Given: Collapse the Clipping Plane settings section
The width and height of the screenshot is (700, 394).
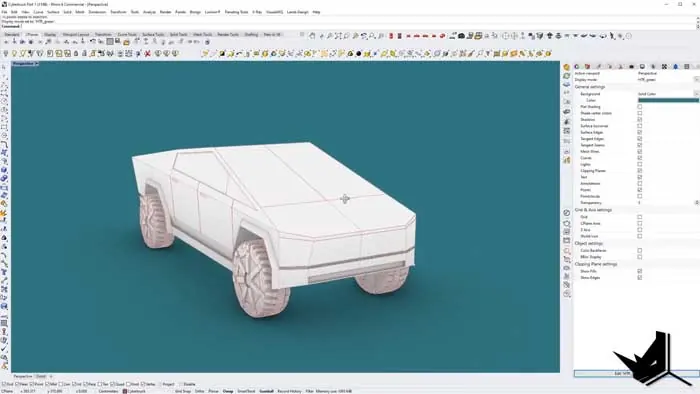Looking at the screenshot, I should [x=596, y=264].
